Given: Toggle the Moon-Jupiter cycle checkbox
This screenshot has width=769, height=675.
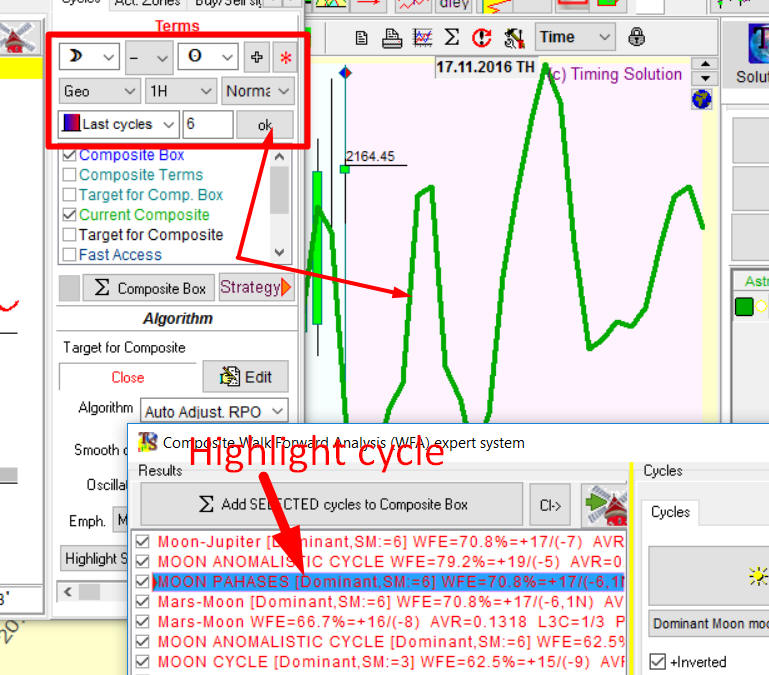Looking at the screenshot, I should [142, 542].
